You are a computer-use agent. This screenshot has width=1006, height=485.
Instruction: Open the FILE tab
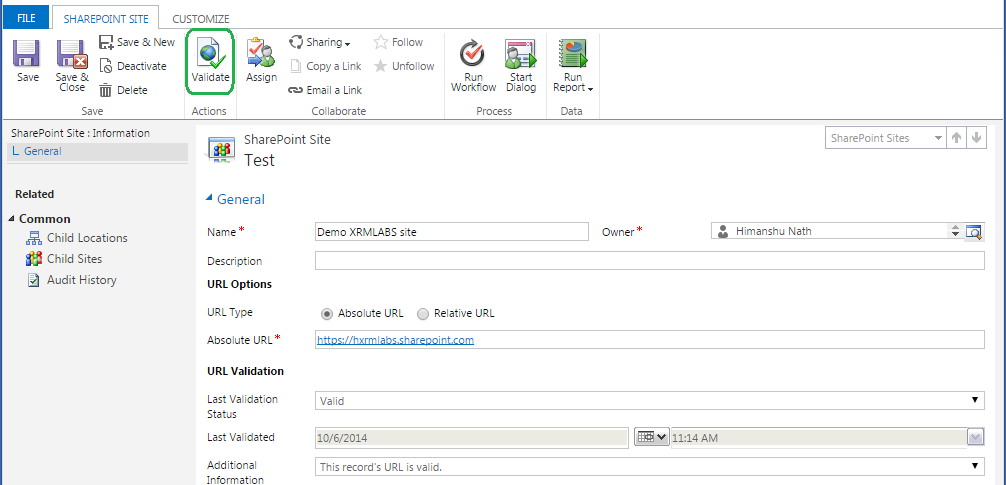(x=26, y=19)
